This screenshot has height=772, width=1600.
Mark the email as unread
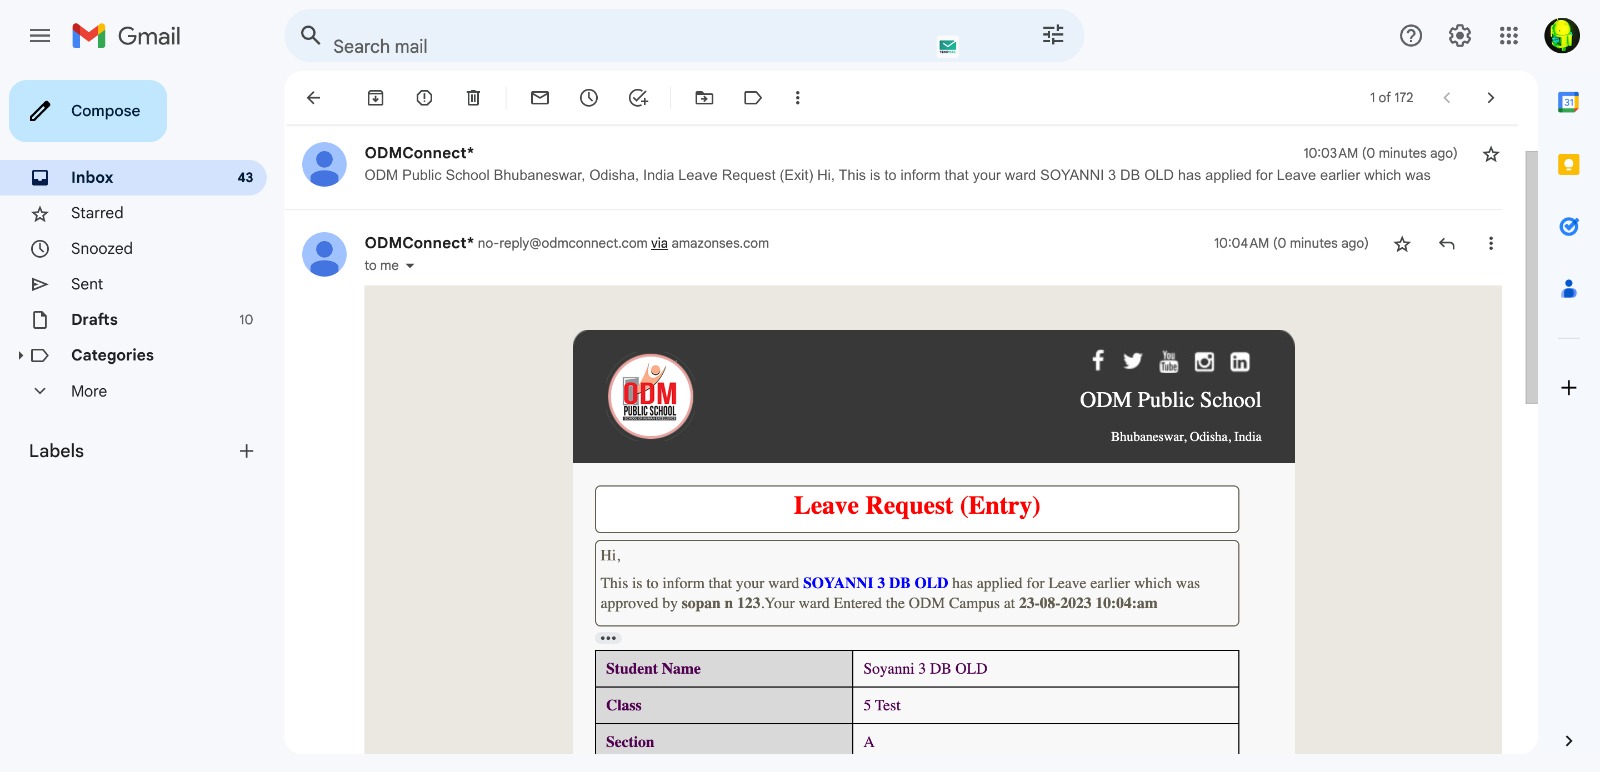point(540,98)
